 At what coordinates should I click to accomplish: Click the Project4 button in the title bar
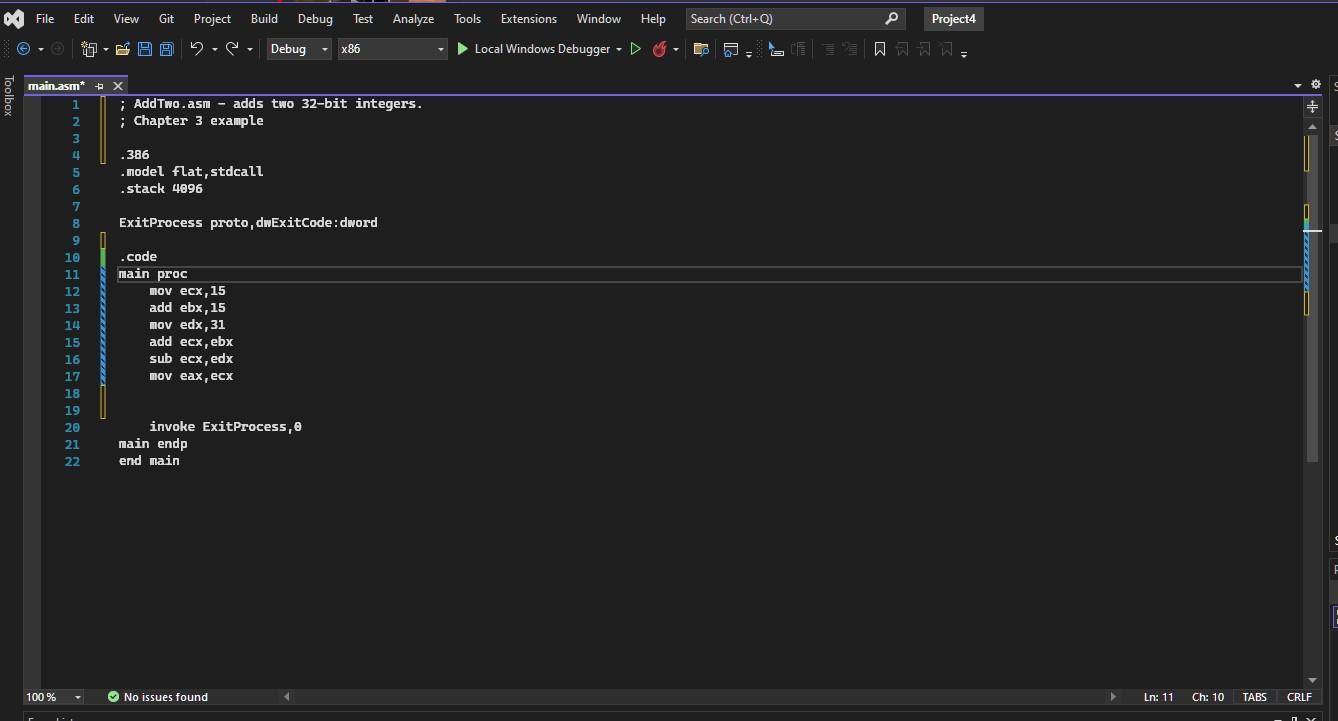pos(952,18)
